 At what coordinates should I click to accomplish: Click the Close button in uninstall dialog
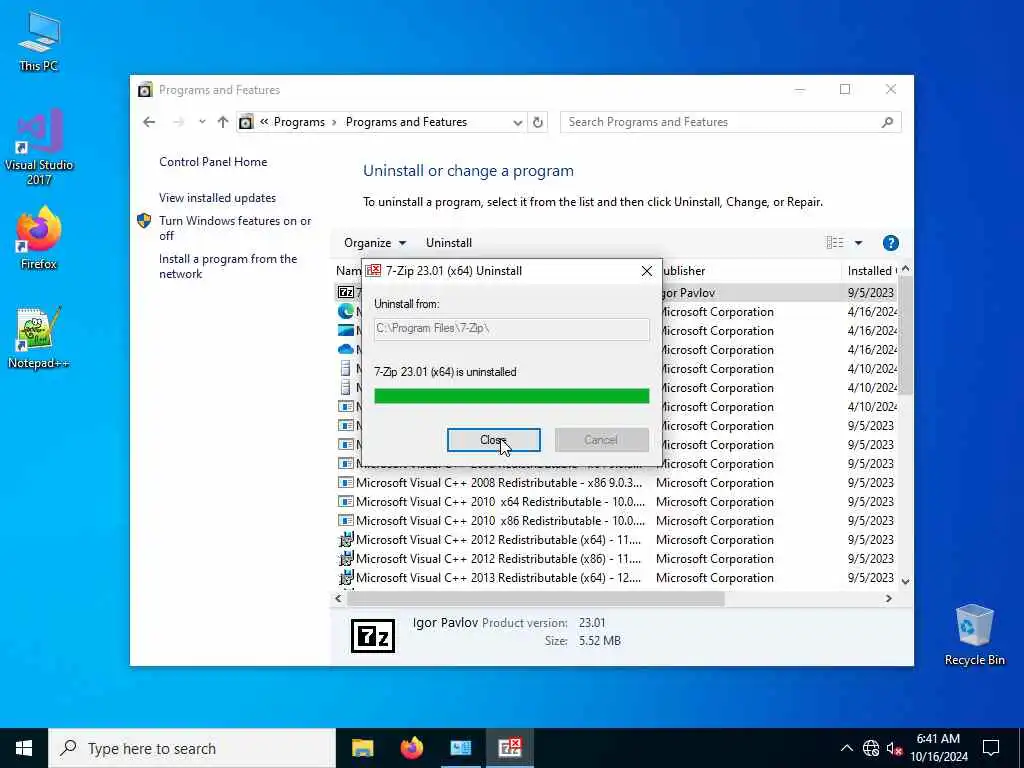(x=493, y=440)
